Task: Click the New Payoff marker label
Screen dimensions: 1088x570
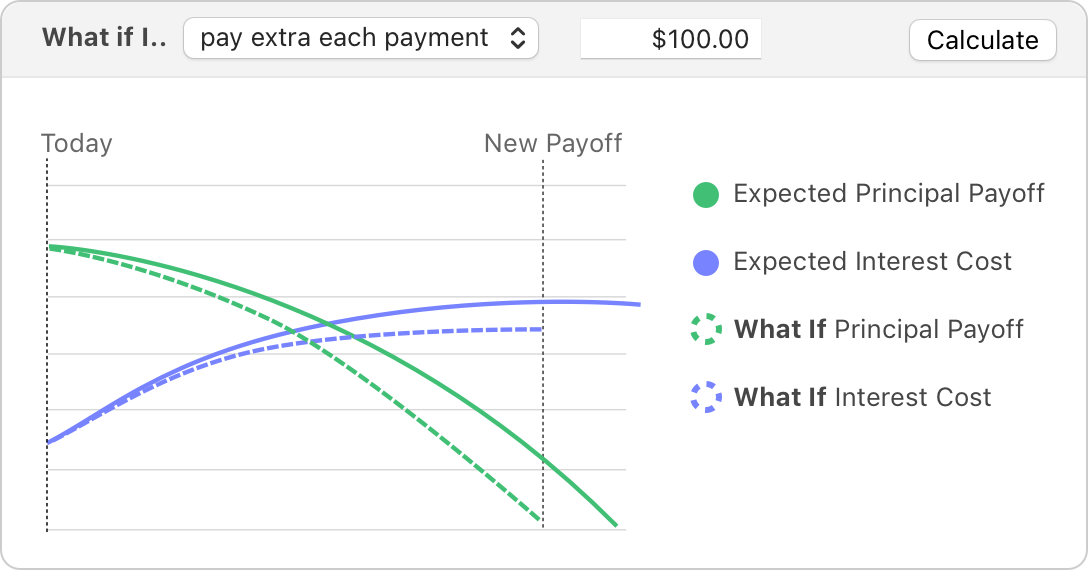Action: pyautogui.click(x=553, y=144)
